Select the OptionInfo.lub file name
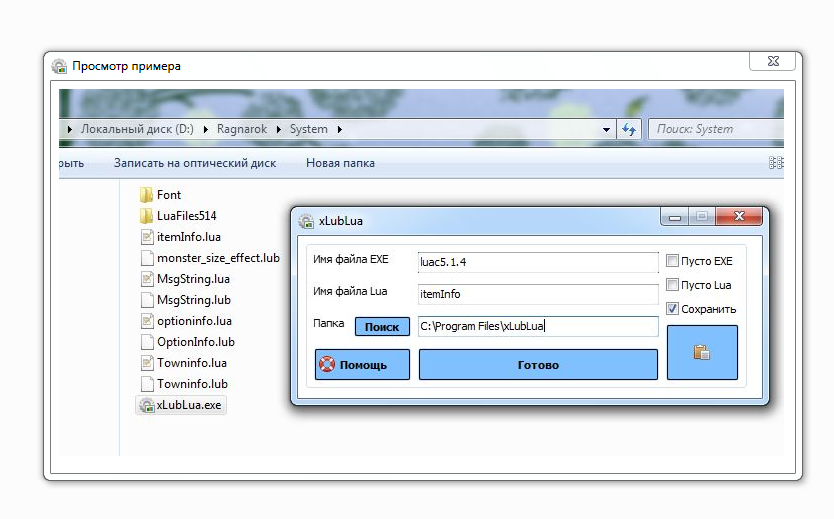Screen dimensions: 834x519 [x=196, y=342]
